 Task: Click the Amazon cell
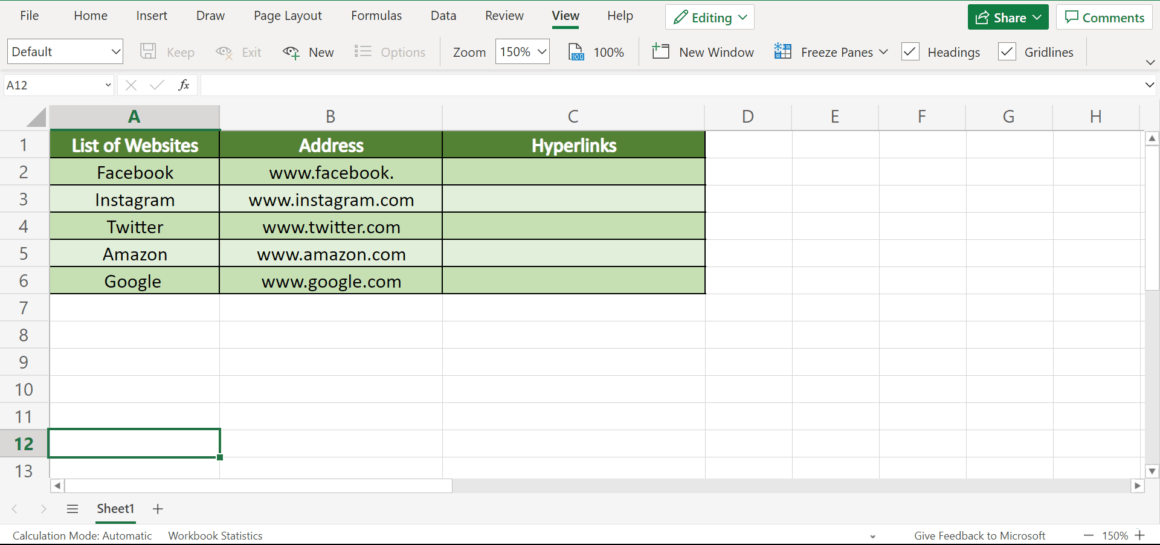tap(135, 254)
